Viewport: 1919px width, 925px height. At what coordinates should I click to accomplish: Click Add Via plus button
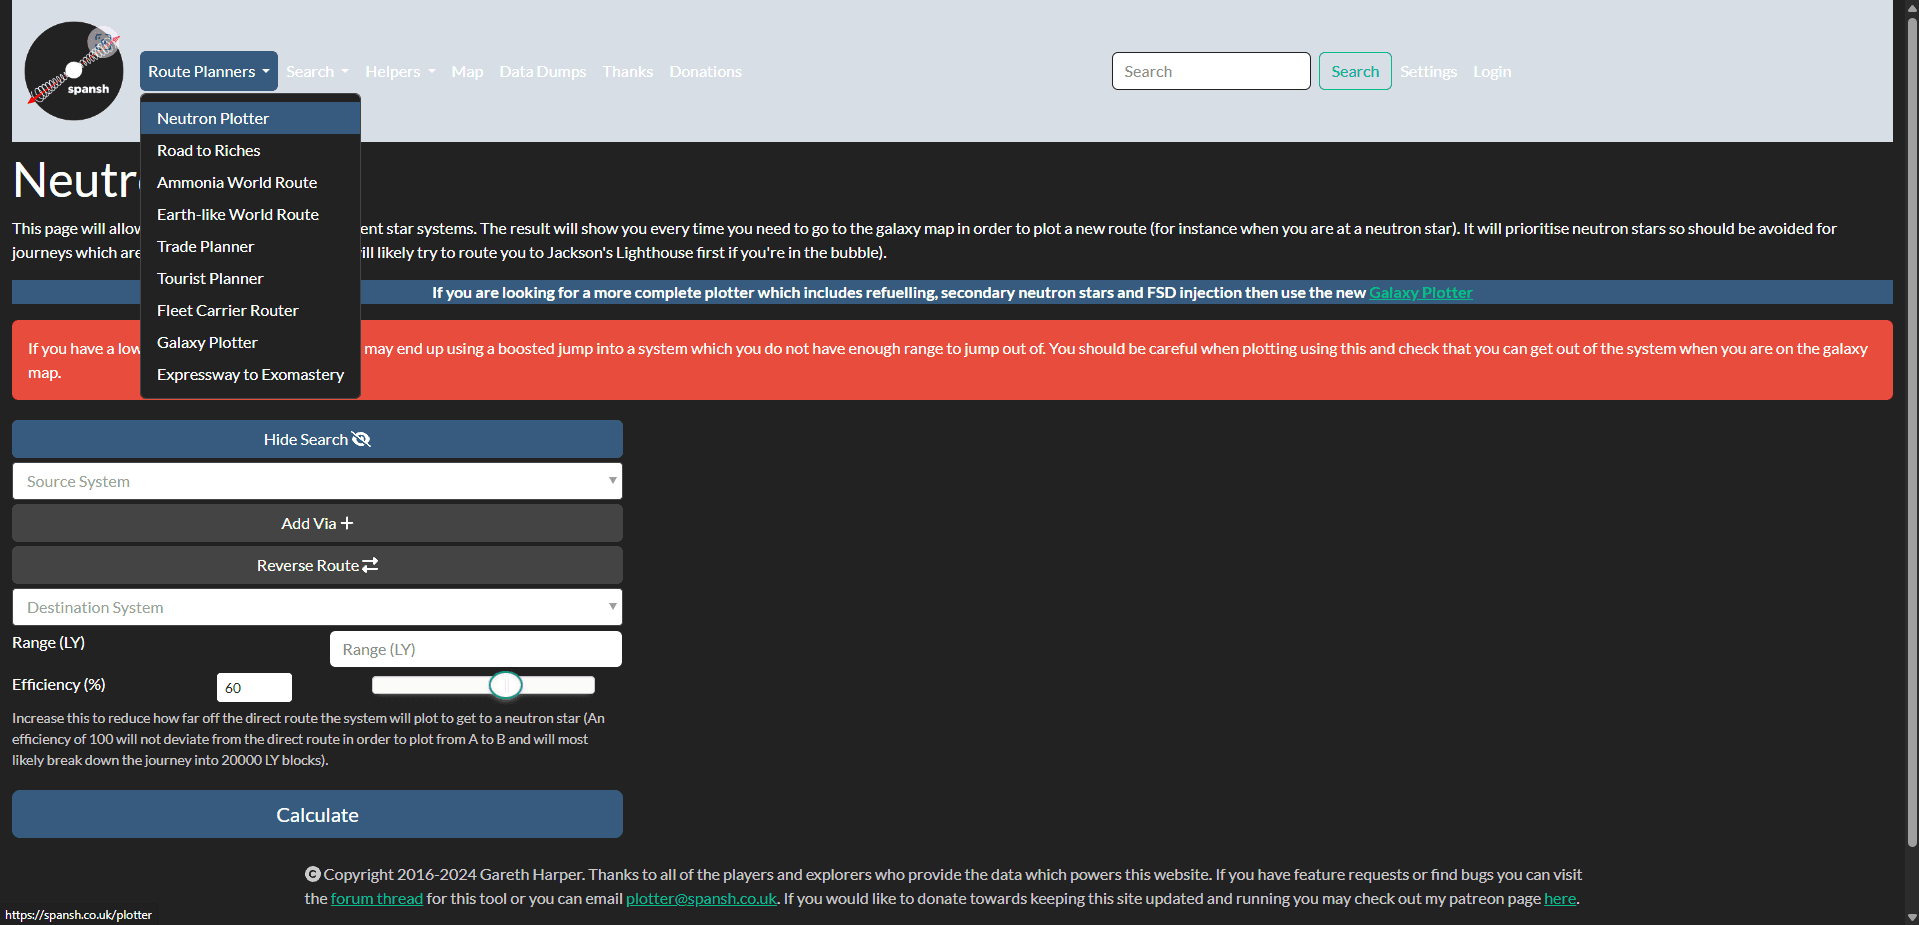(317, 523)
